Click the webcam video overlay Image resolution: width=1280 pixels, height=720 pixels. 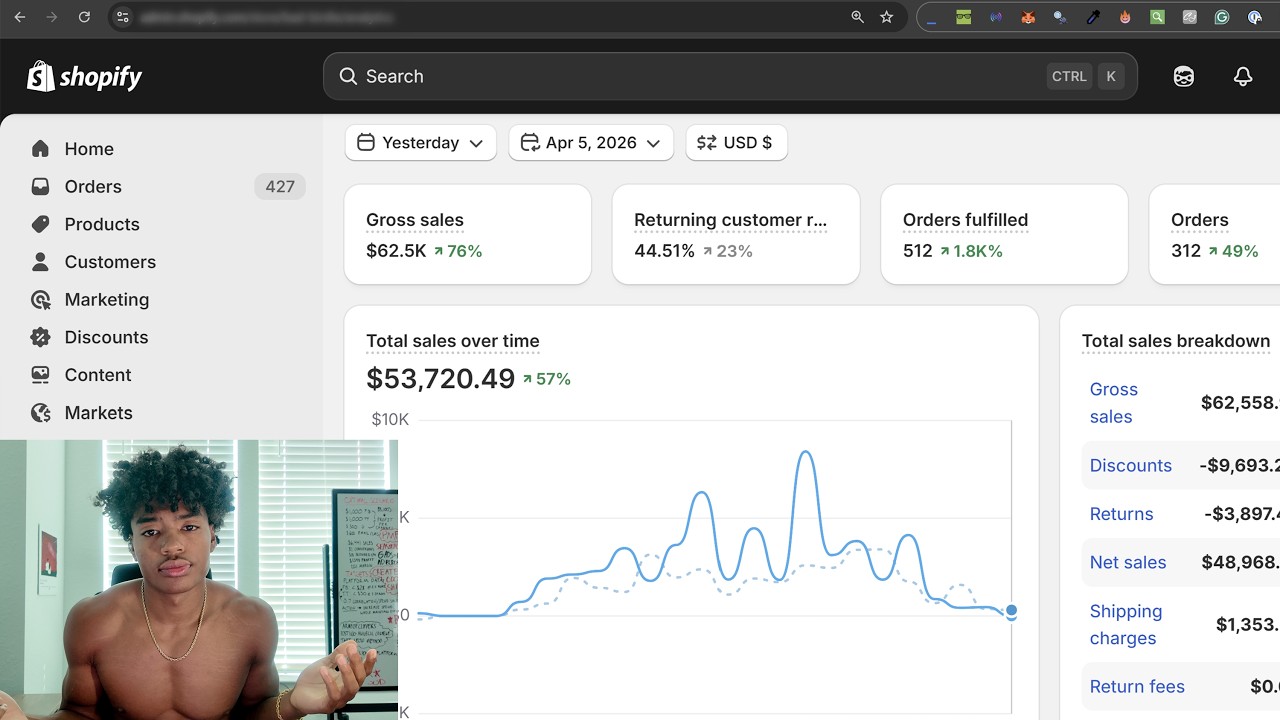[x=199, y=580]
